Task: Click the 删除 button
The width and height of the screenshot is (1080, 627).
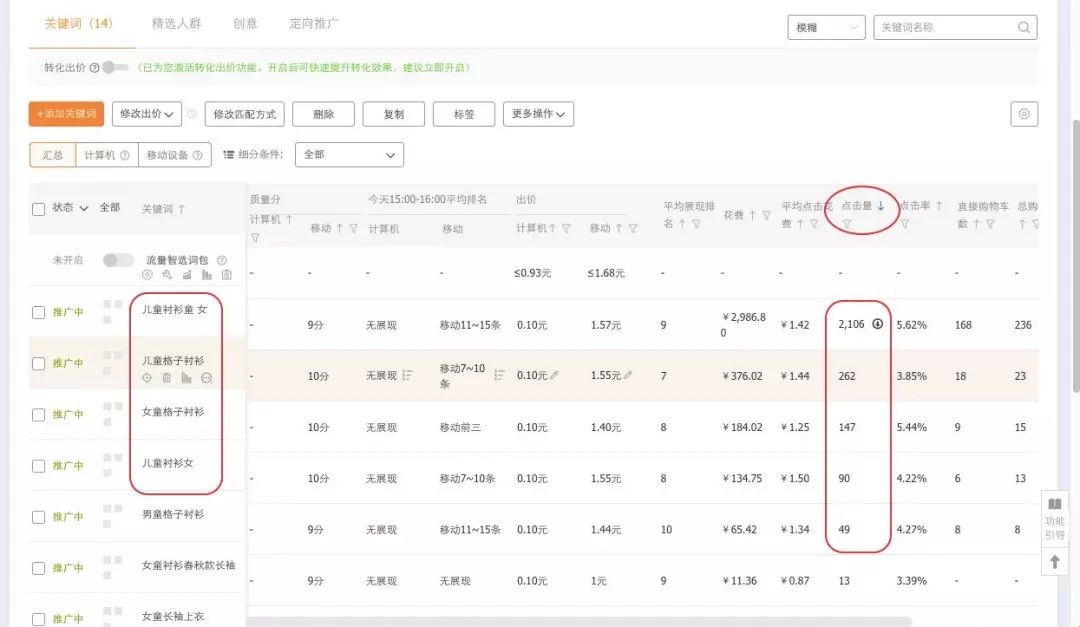Action: (324, 114)
